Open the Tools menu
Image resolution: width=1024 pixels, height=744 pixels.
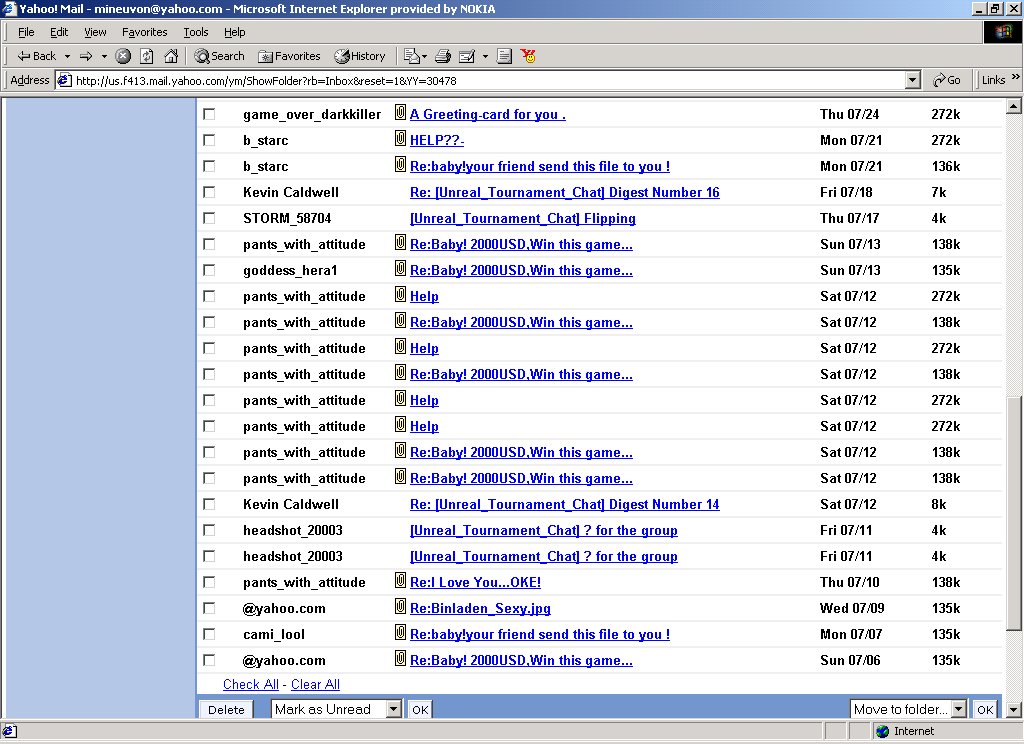[x=195, y=32]
